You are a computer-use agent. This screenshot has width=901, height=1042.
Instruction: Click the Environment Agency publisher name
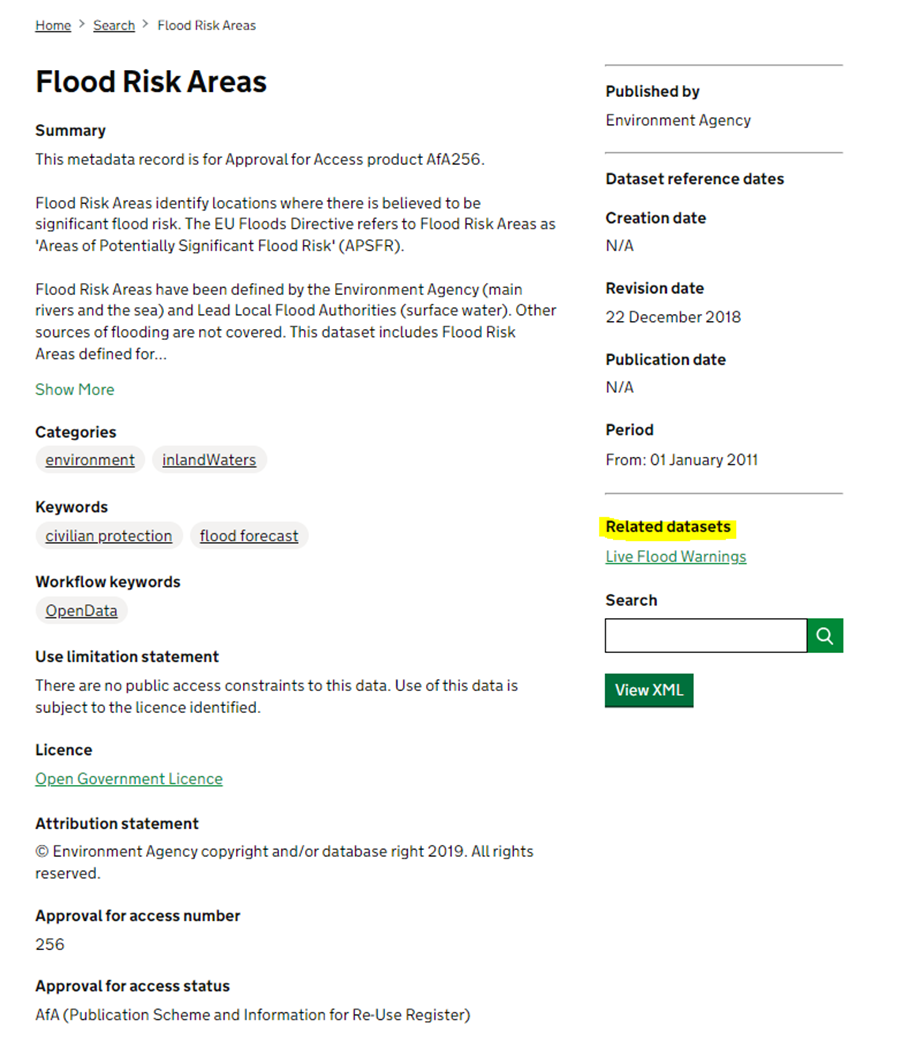[x=678, y=120]
